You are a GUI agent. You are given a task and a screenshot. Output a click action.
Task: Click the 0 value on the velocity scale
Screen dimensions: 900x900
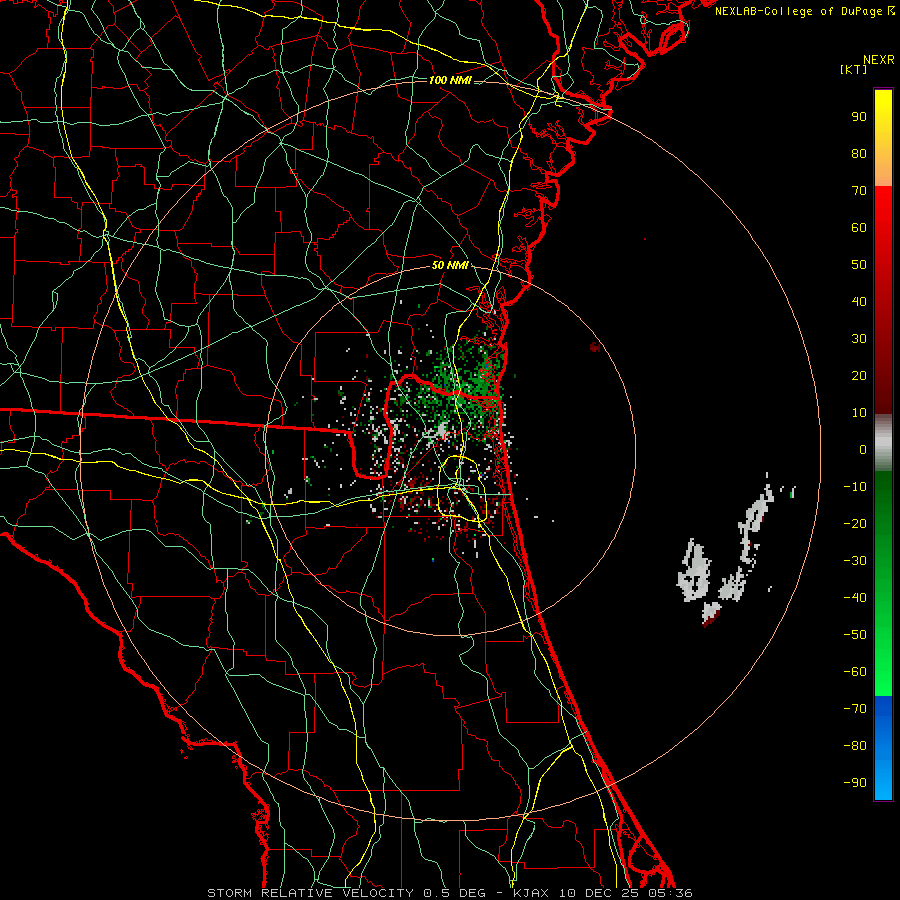tap(863, 450)
